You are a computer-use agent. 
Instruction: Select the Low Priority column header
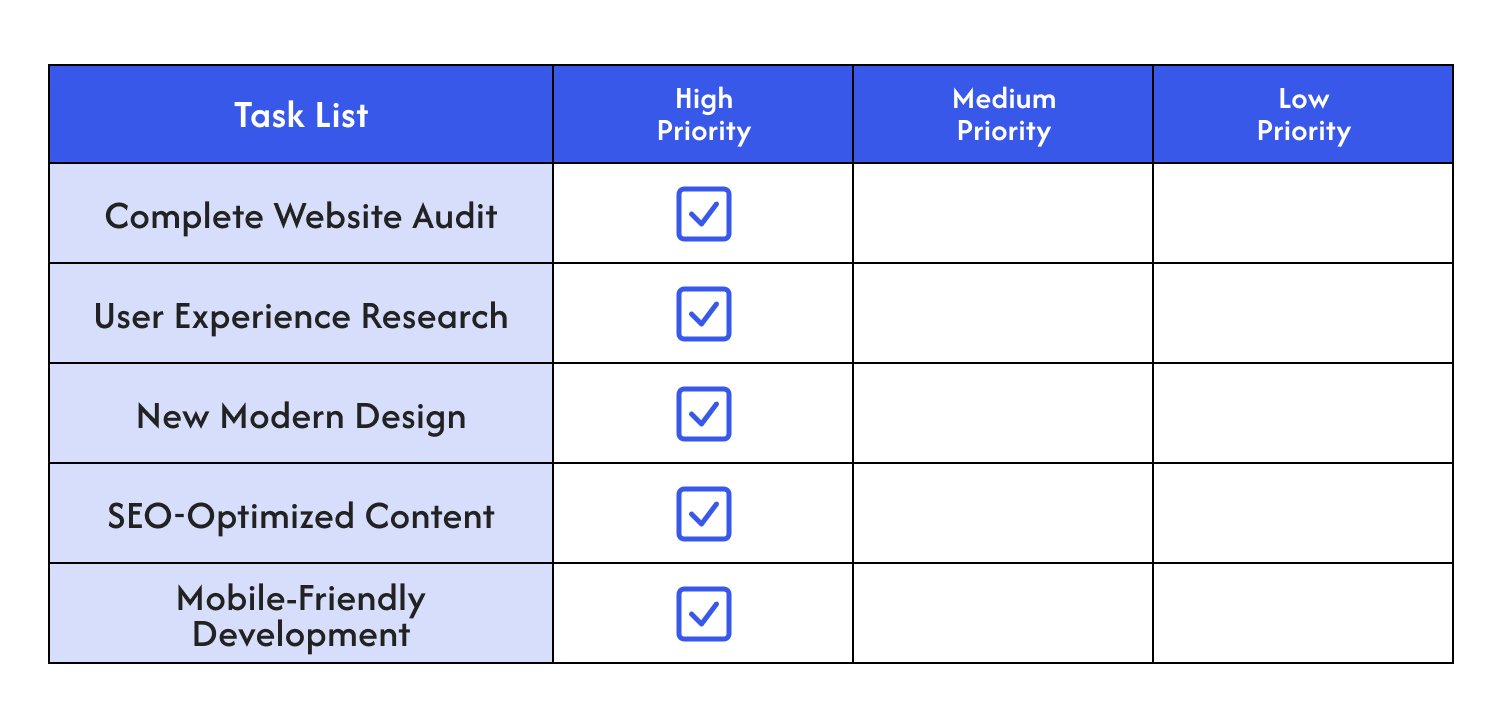[x=1303, y=114]
